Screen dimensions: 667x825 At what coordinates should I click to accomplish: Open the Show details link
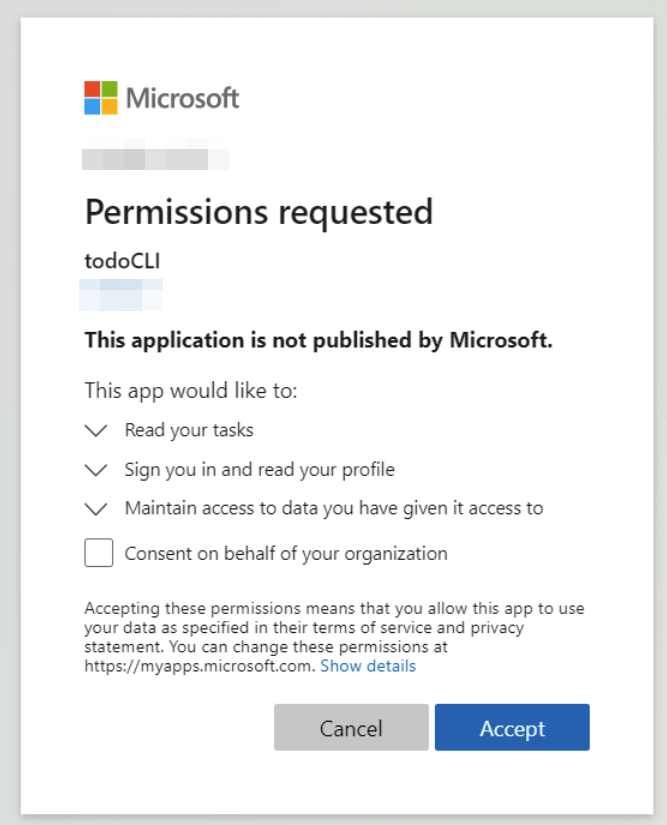[368, 666]
